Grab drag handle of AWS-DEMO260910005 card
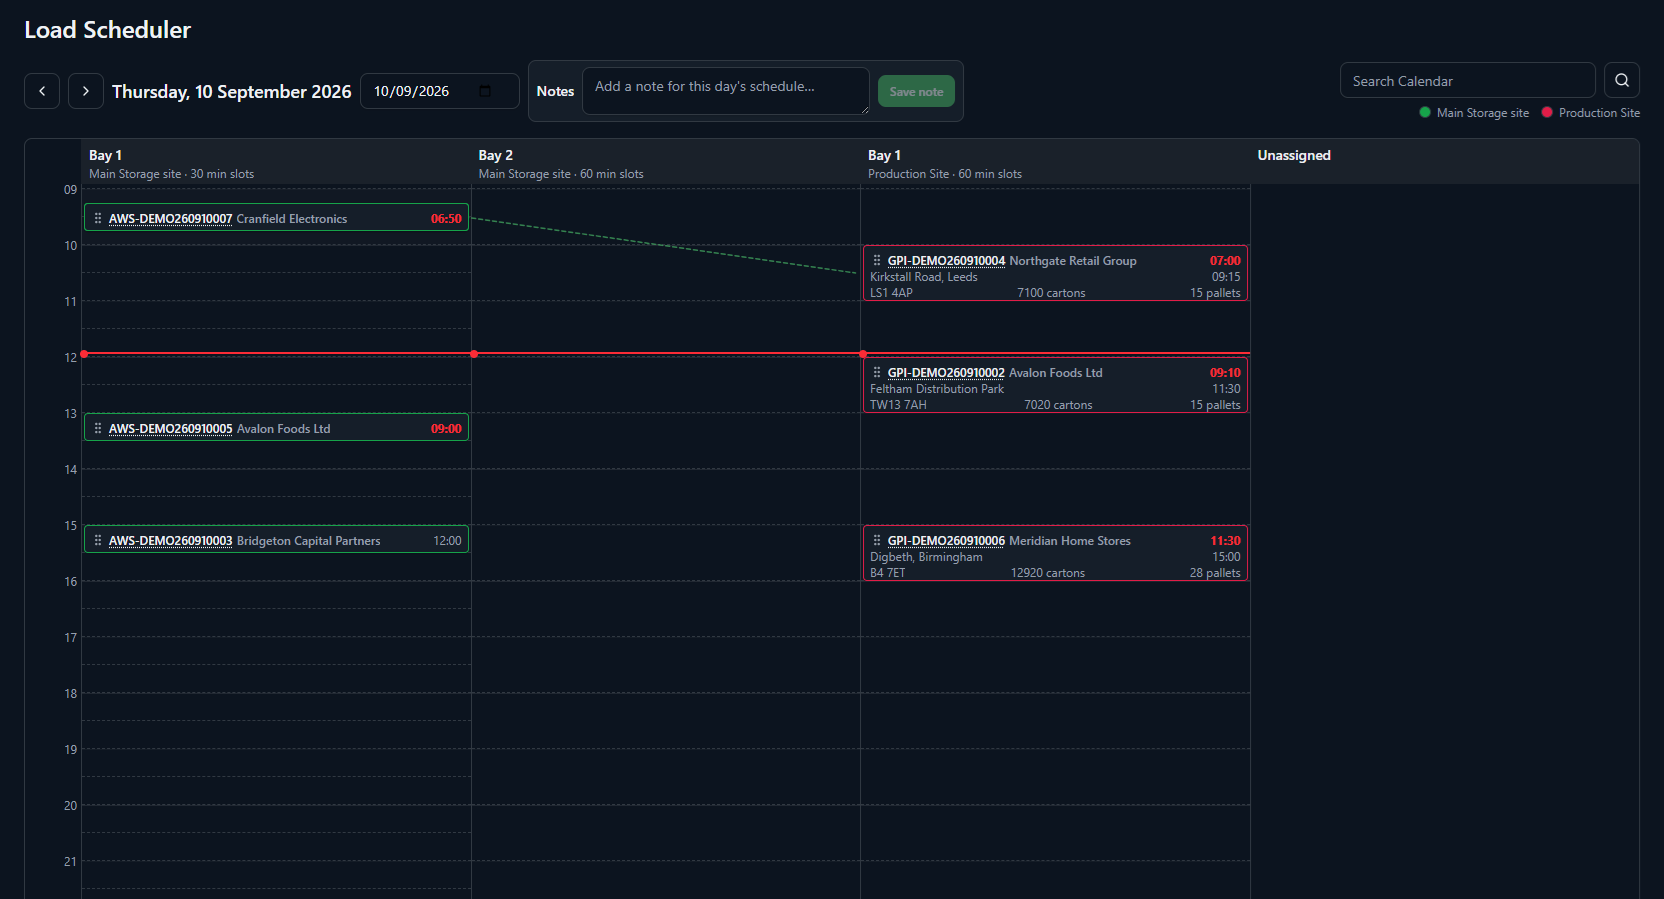Image resolution: width=1664 pixels, height=899 pixels. tap(97, 428)
